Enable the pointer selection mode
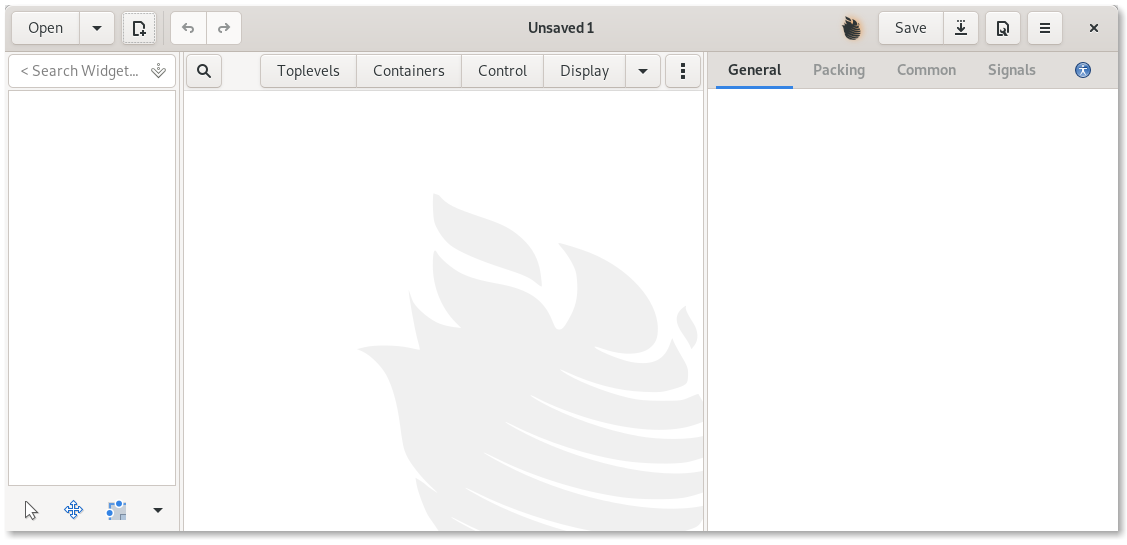 click(x=31, y=511)
